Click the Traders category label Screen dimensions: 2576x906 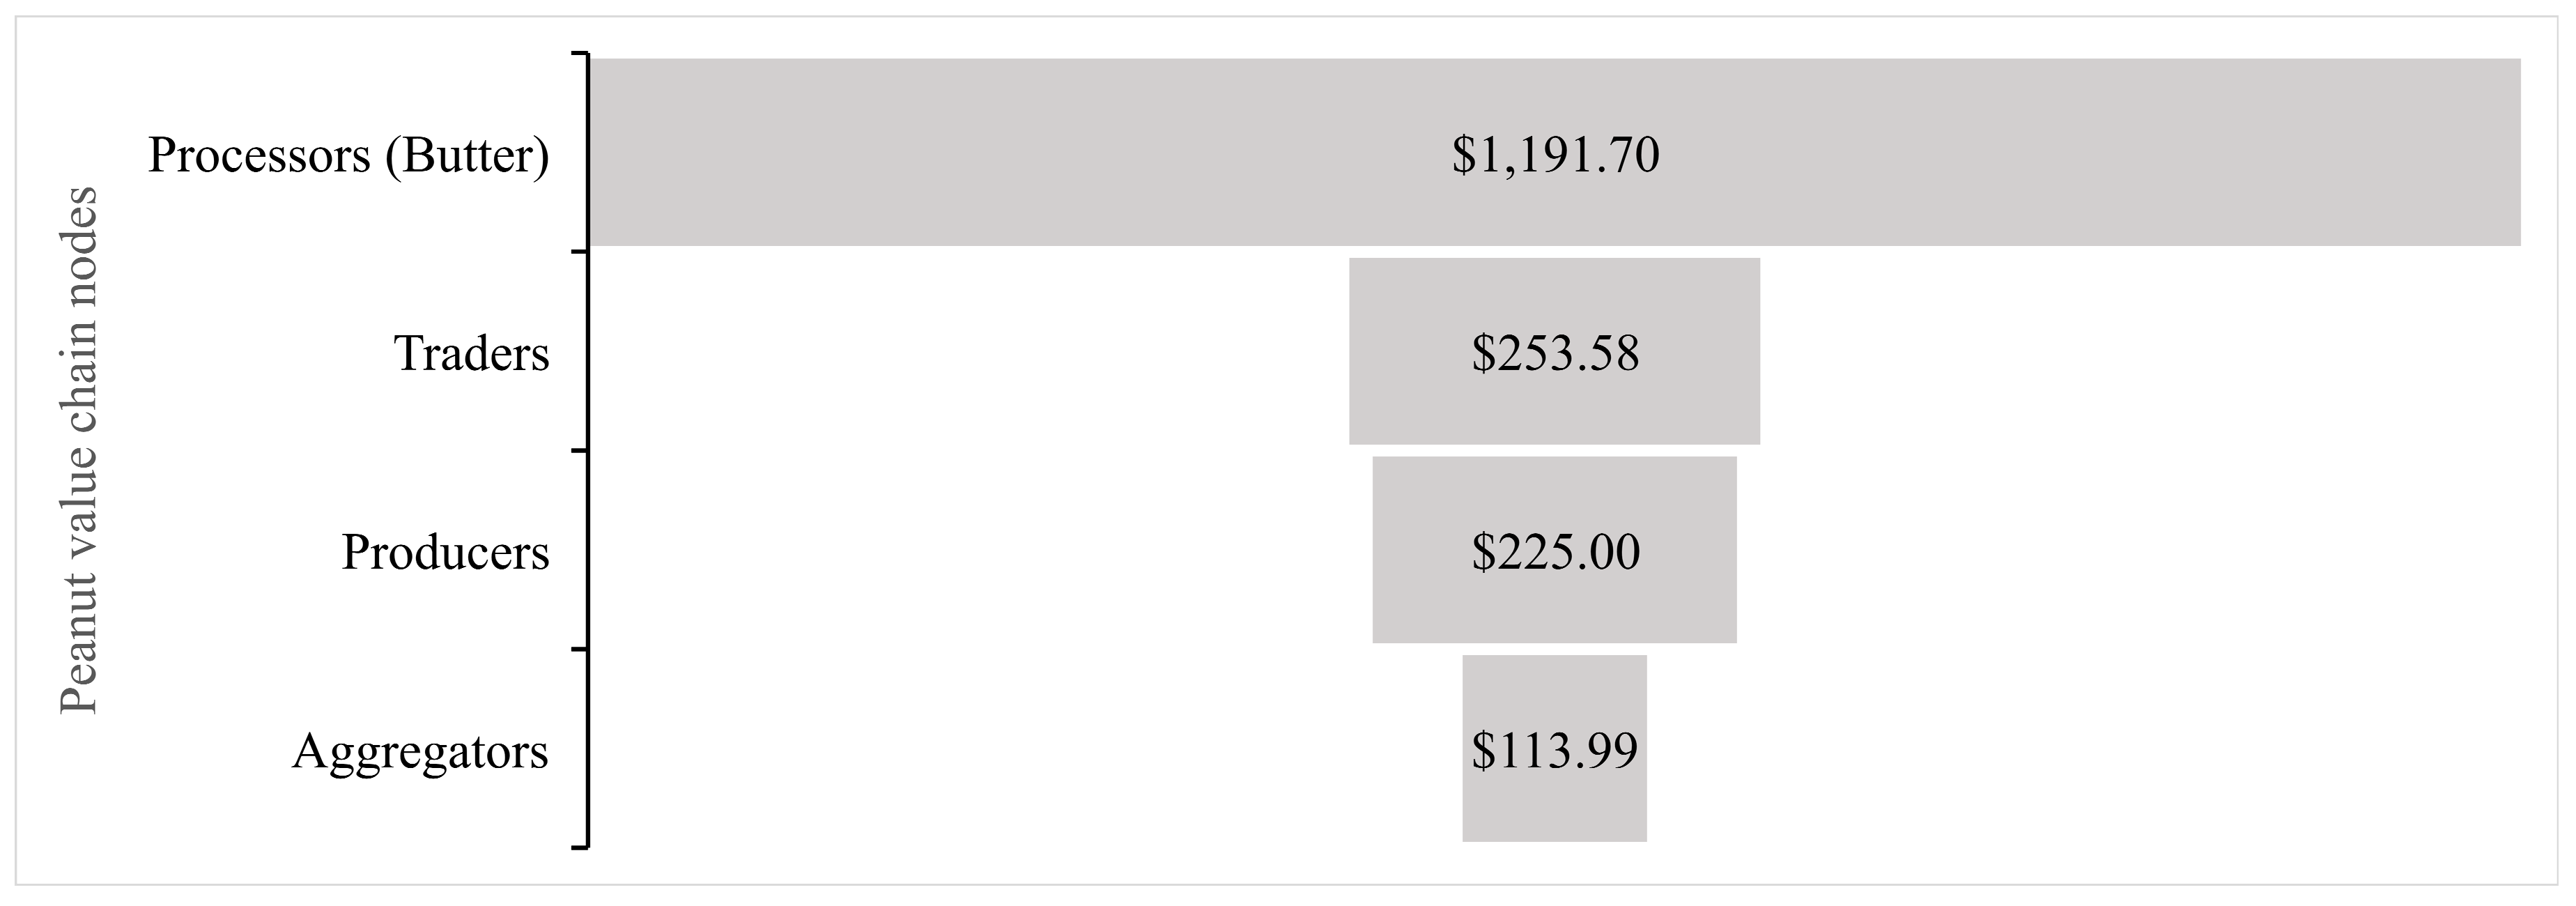coord(472,353)
